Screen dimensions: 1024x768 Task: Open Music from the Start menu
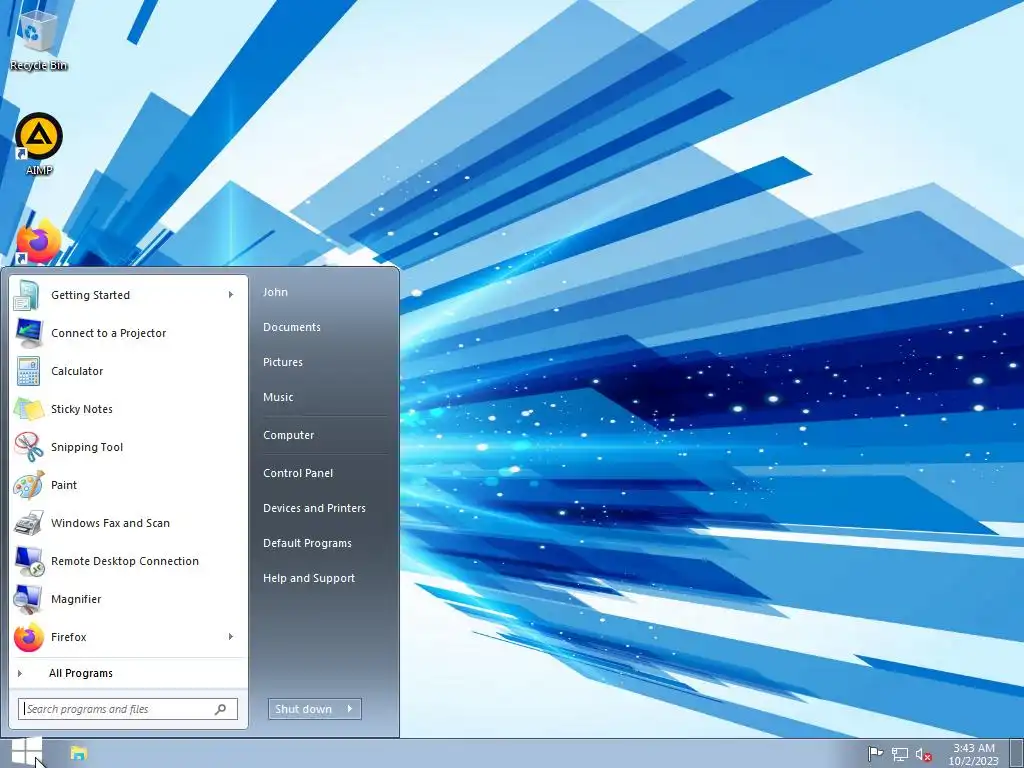(278, 397)
